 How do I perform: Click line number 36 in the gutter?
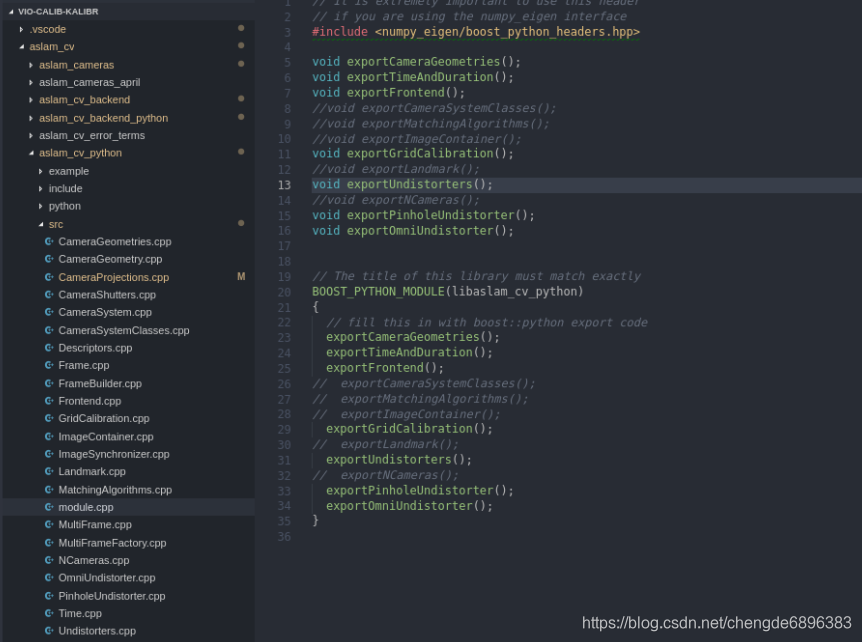(x=284, y=536)
